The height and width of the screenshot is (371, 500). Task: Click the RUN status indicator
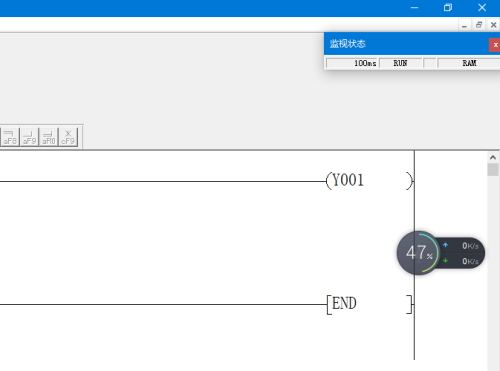(400, 63)
